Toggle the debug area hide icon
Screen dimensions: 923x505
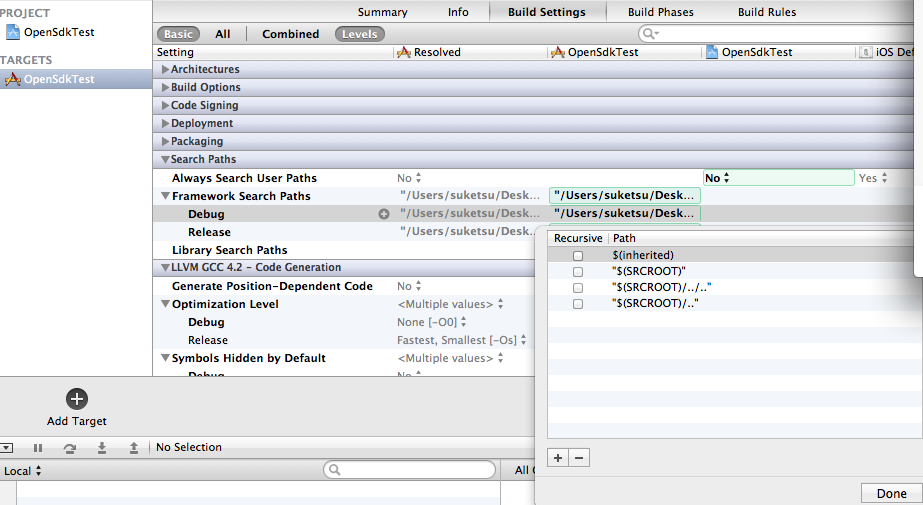tap(6, 448)
